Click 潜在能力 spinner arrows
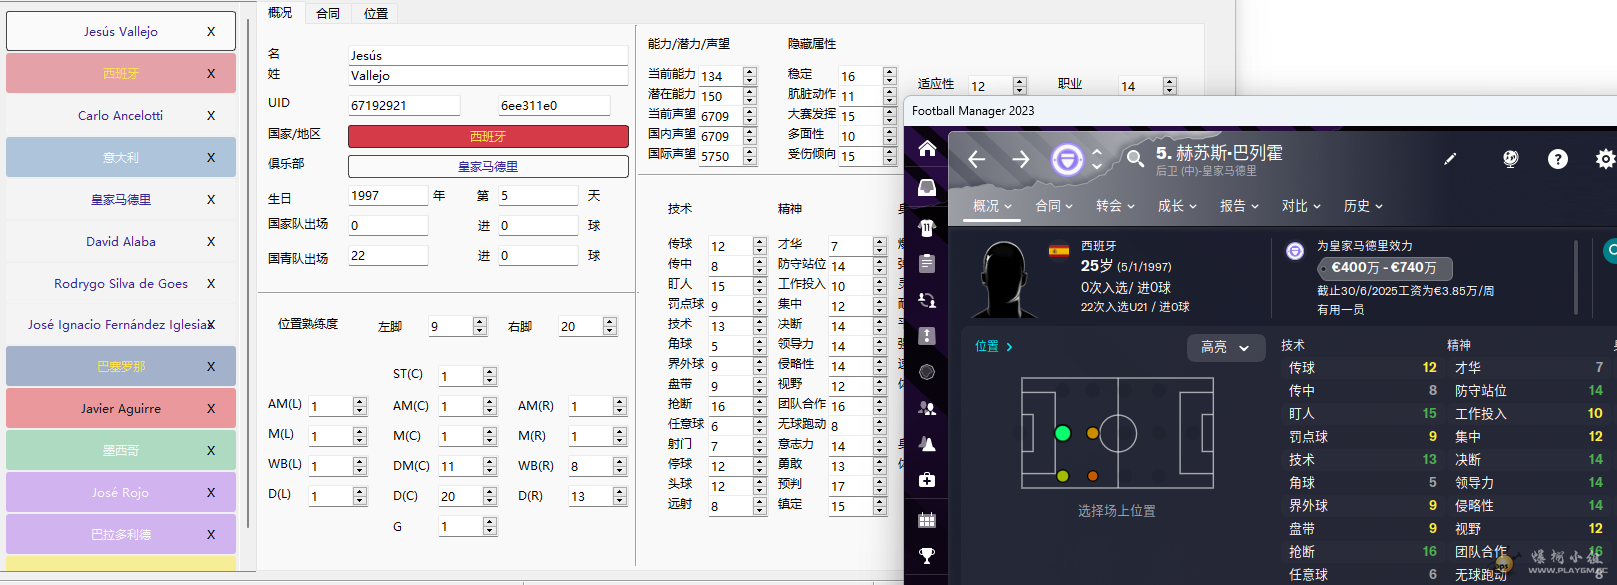Viewport: 1617px width, 585px height. tap(750, 96)
